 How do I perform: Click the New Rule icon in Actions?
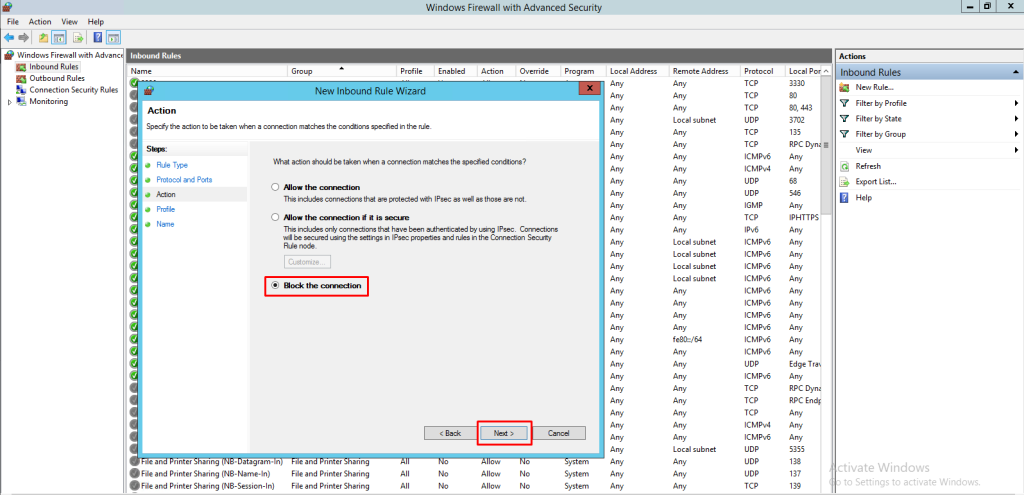pyautogui.click(x=845, y=88)
